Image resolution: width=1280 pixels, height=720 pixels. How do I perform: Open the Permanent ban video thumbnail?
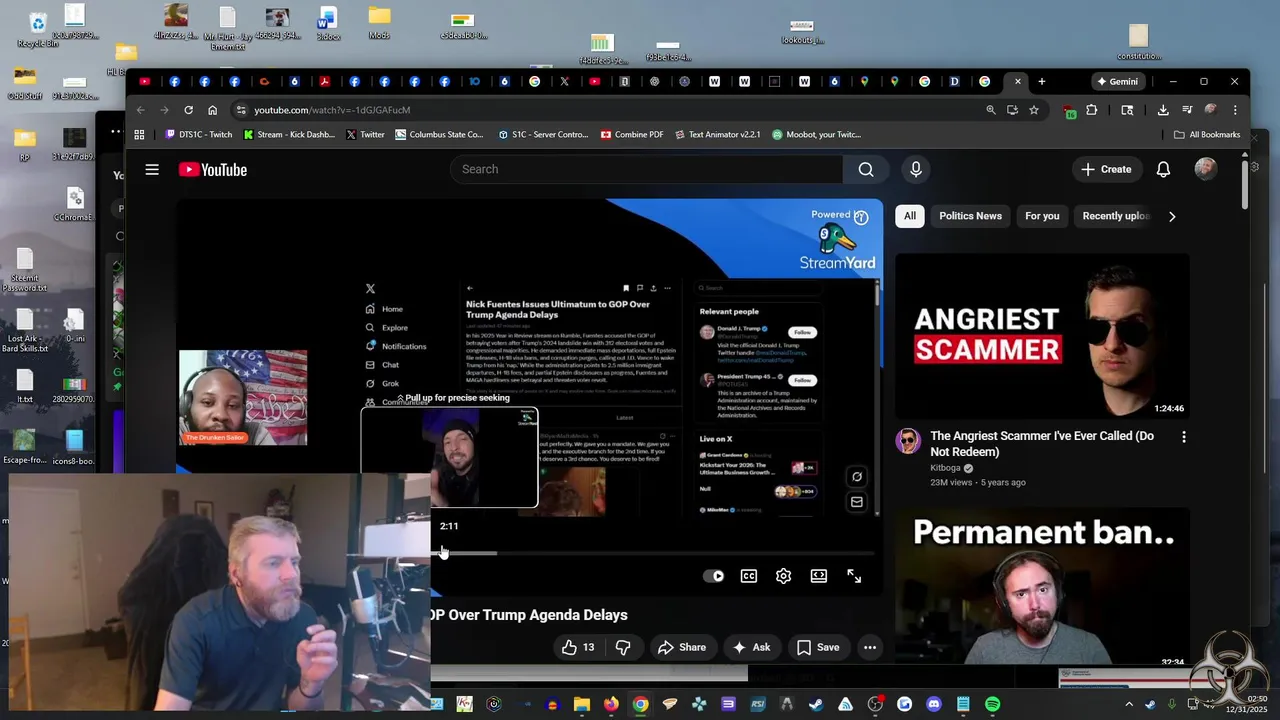pos(1042,588)
